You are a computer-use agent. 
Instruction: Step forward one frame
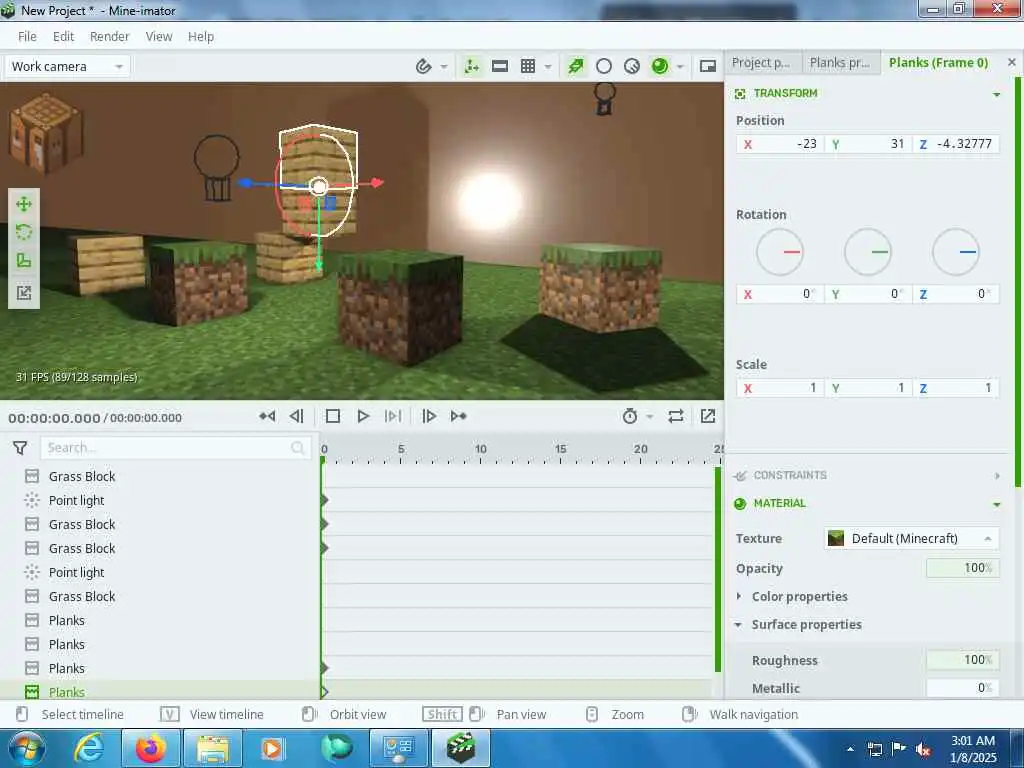(x=429, y=416)
